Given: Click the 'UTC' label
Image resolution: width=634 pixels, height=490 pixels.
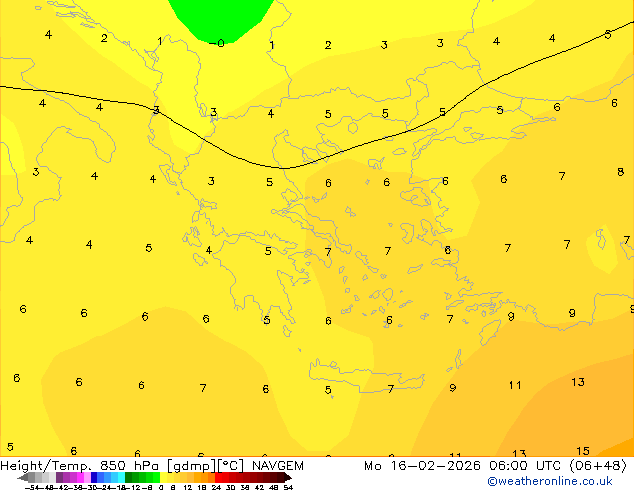Looking at the screenshot, I should (x=548, y=466).
